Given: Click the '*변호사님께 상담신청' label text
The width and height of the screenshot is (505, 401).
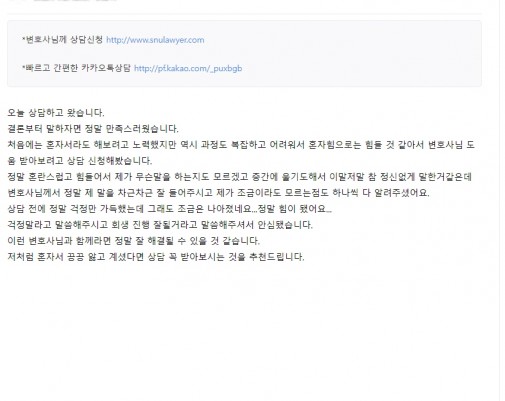Looking at the screenshot, I should click(62, 40).
